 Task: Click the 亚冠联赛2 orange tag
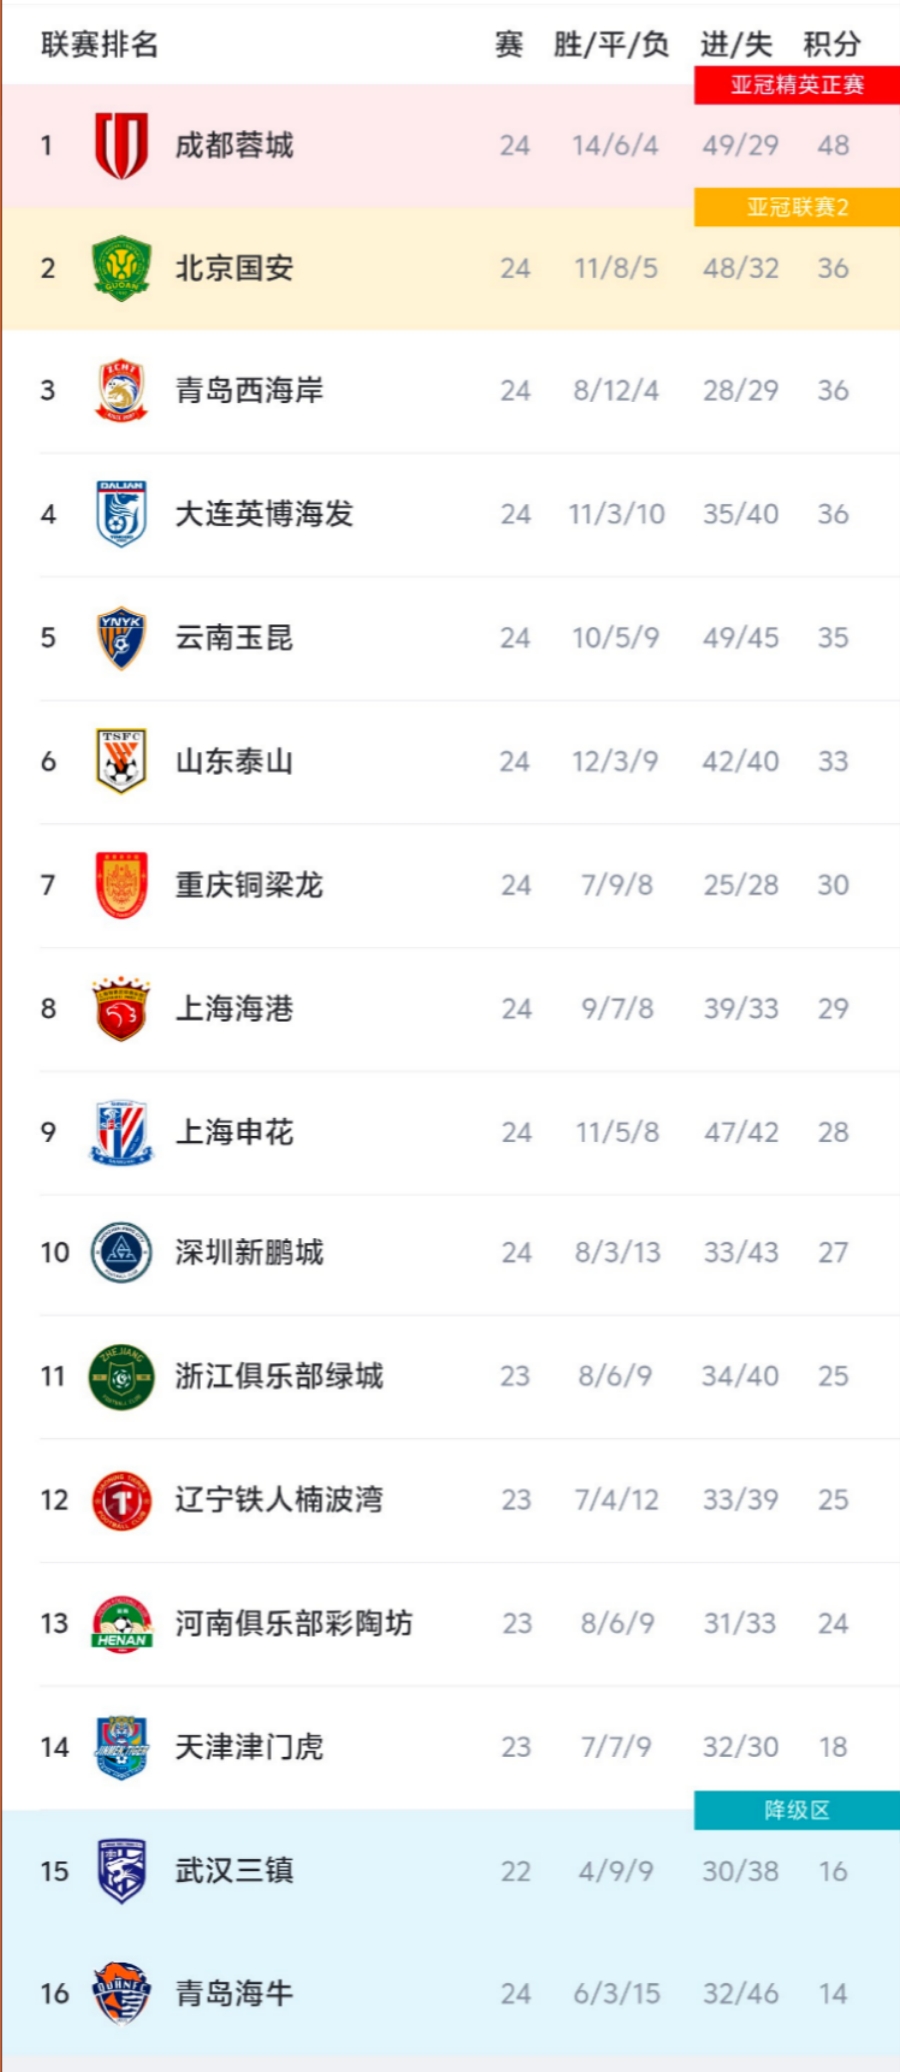[797, 207]
